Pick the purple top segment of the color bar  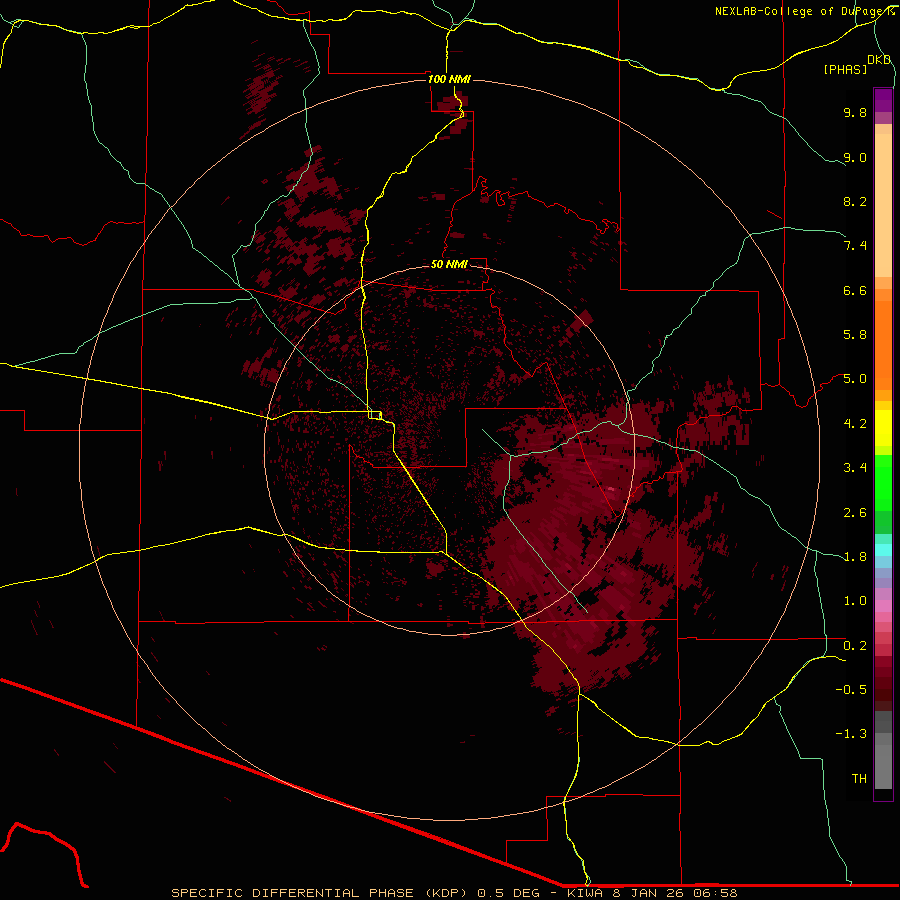tap(883, 100)
